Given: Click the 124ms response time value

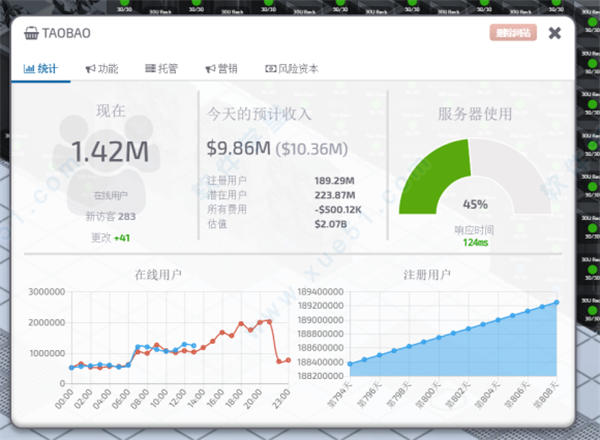Looking at the screenshot, I should pyautogui.click(x=475, y=243).
